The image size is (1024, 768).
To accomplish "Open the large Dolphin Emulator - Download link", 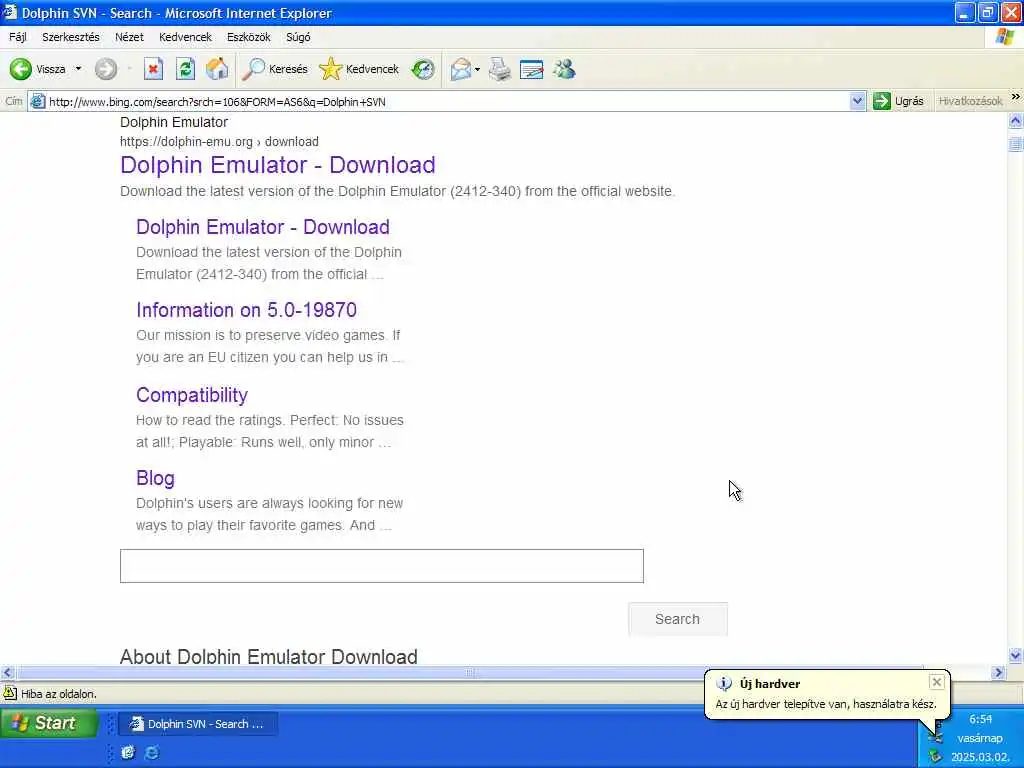I will (x=278, y=165).
